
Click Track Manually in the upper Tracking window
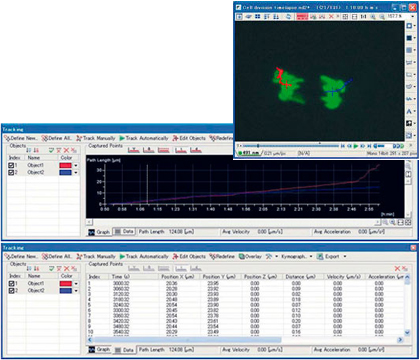[x=96, y=138]
